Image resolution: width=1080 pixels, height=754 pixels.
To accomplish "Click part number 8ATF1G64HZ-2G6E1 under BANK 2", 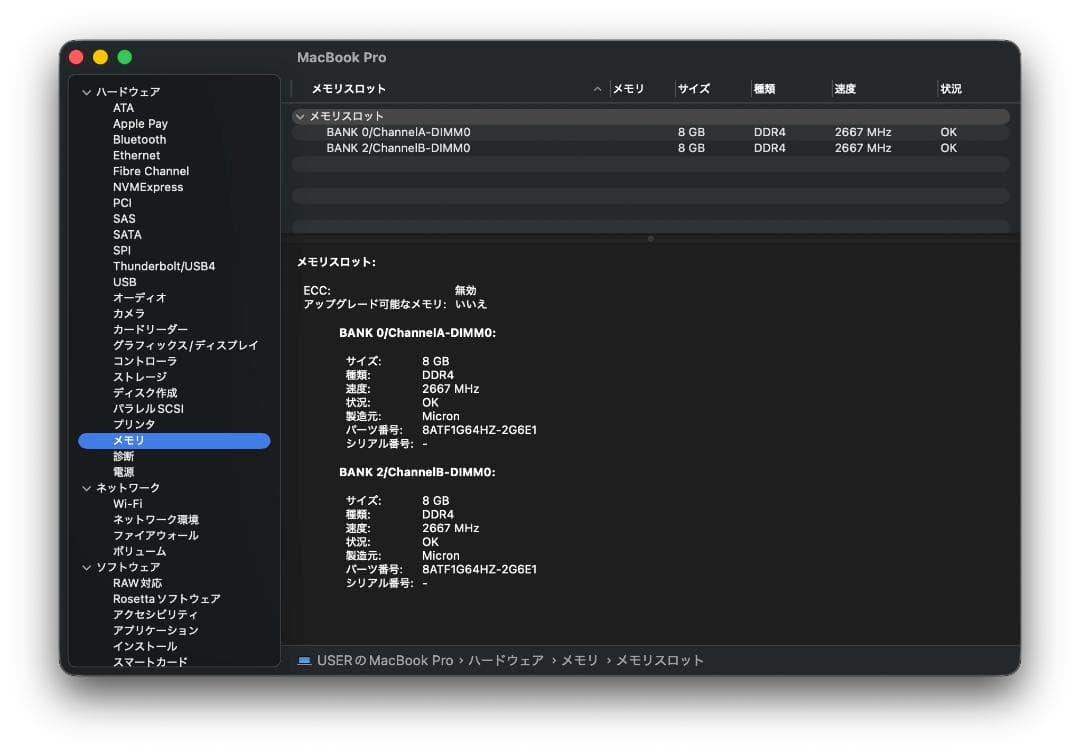I will (x=479, y=569).
